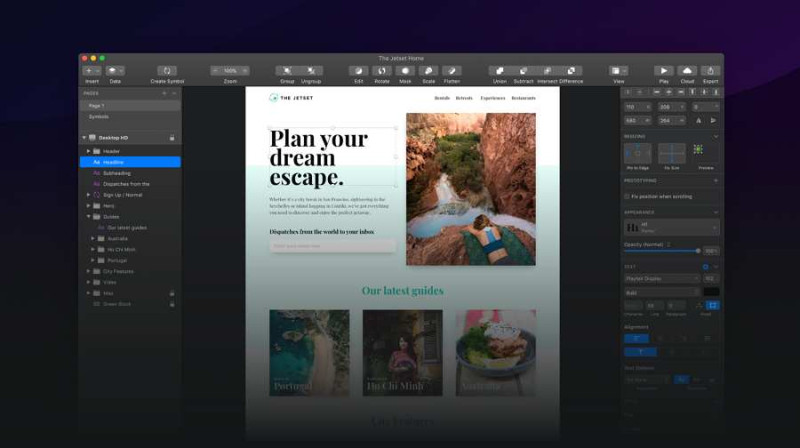The image size is (800, 448).
Task: Click Our latest guides heading on canvas
Action: coord(403,291)
